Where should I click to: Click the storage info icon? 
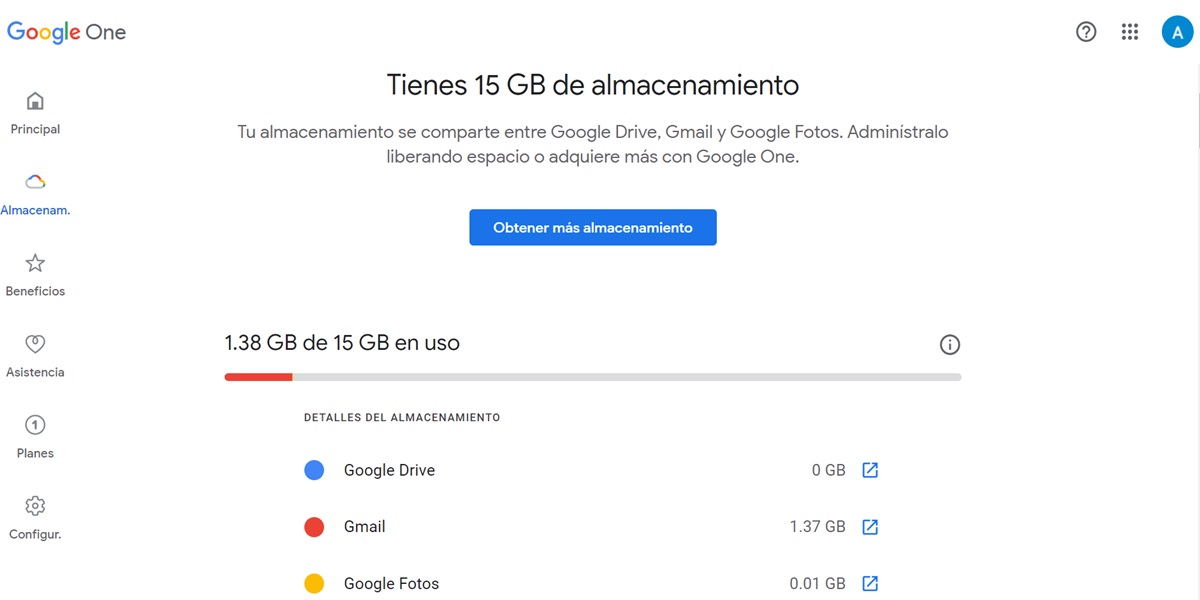point(950,344)
